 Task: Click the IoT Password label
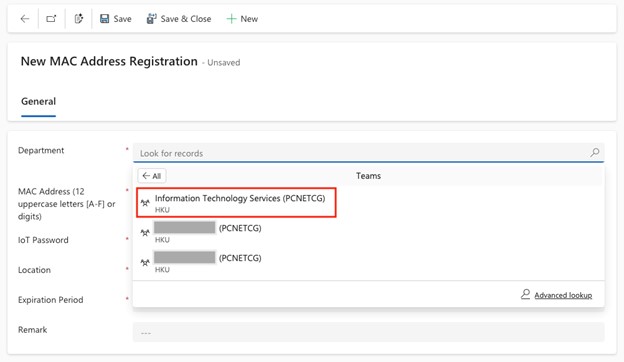(x=43, y=240)
